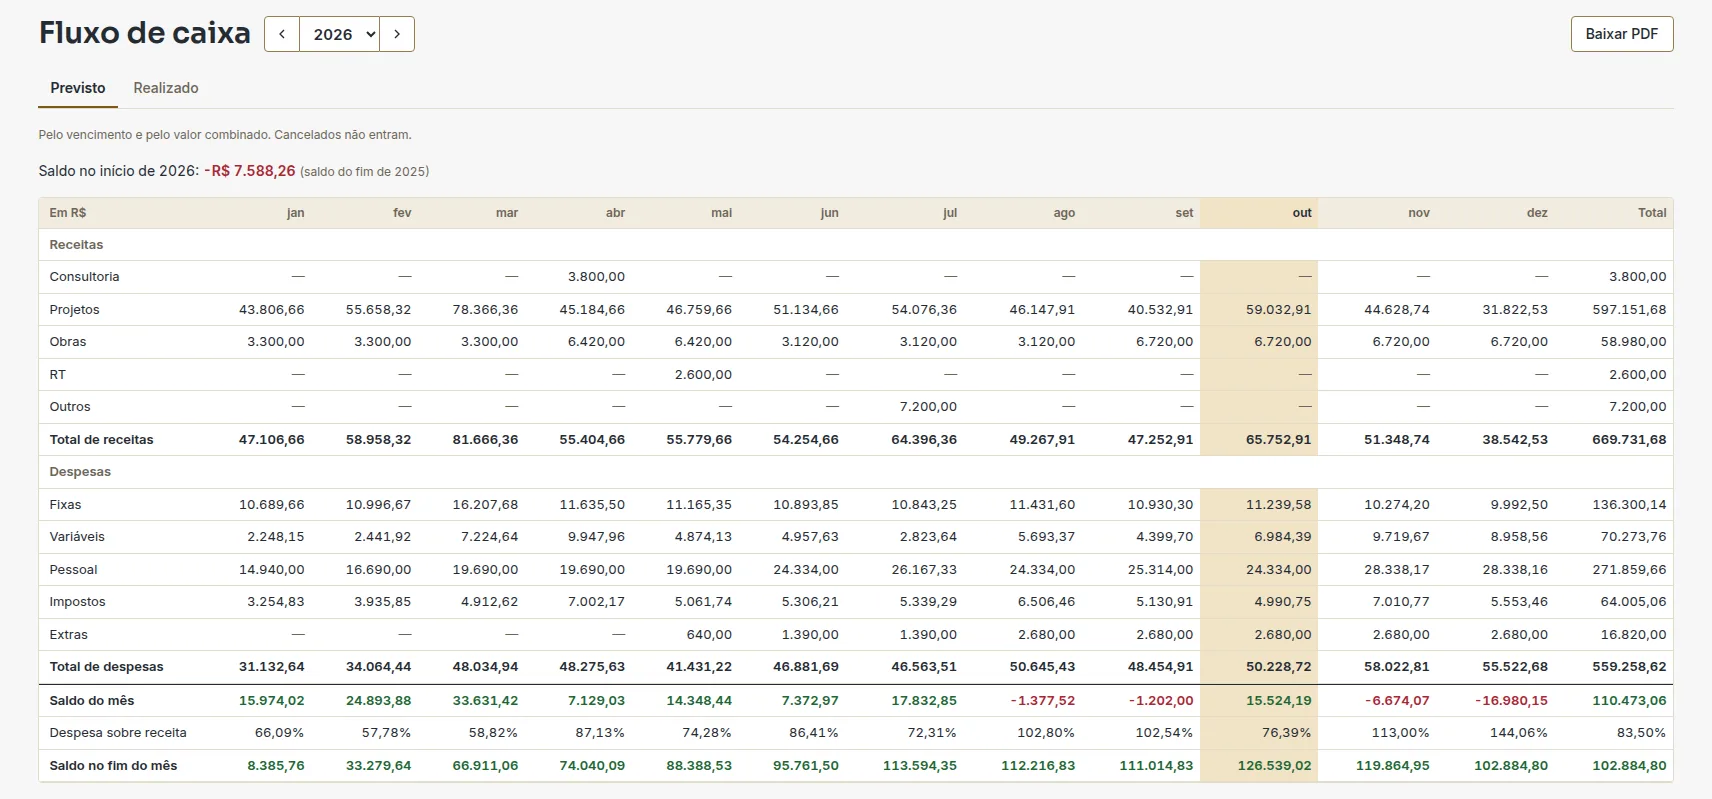
Task: Switch to the Realizado tab
Action: tap(166, 88)
